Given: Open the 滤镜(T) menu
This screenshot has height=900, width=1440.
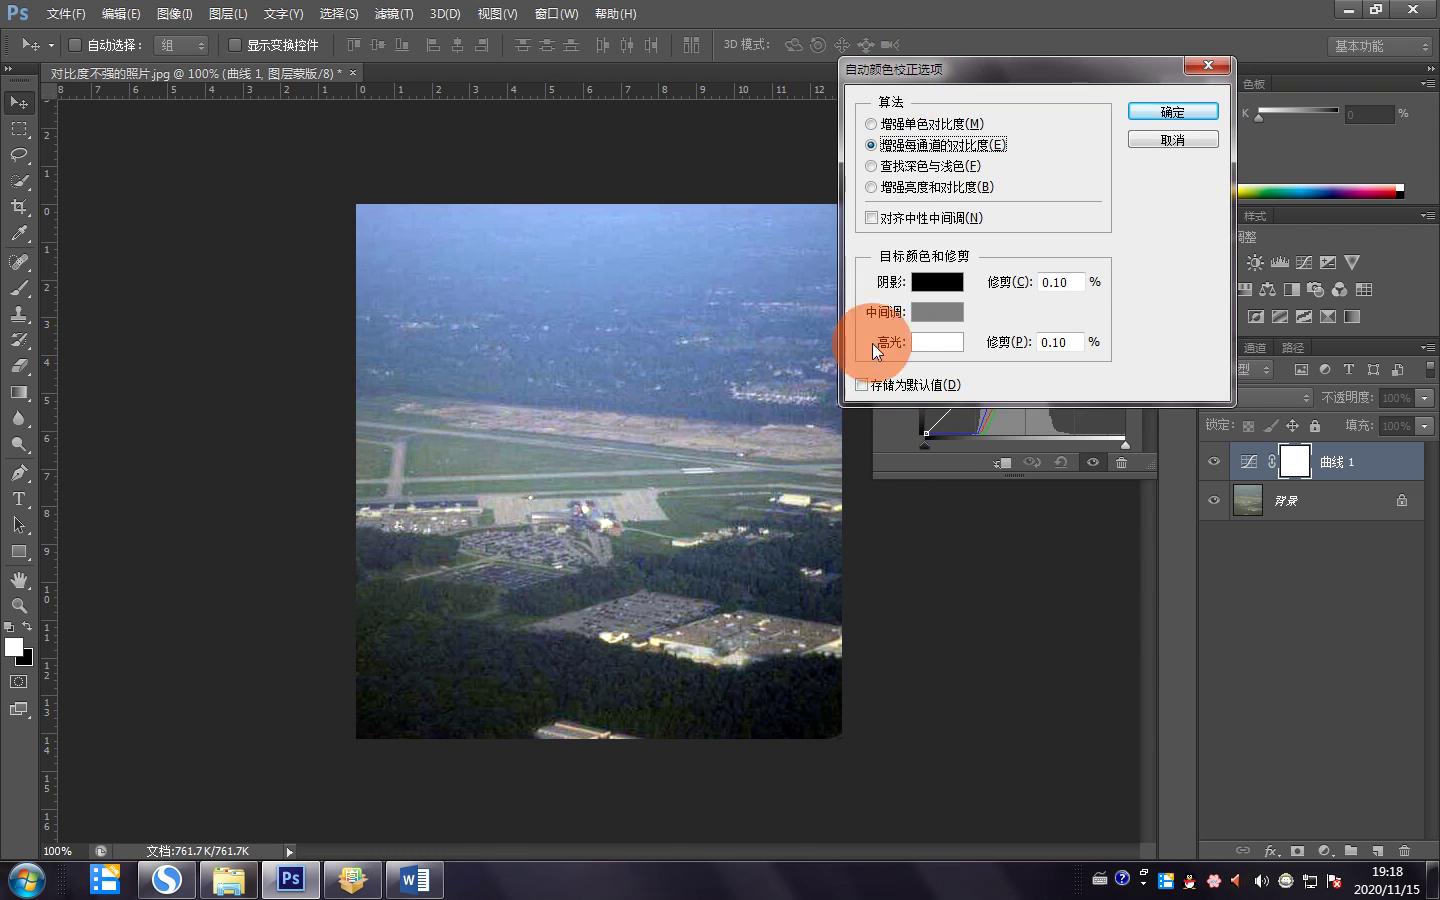Looking at the screenshot, I should tap(393, 14).
